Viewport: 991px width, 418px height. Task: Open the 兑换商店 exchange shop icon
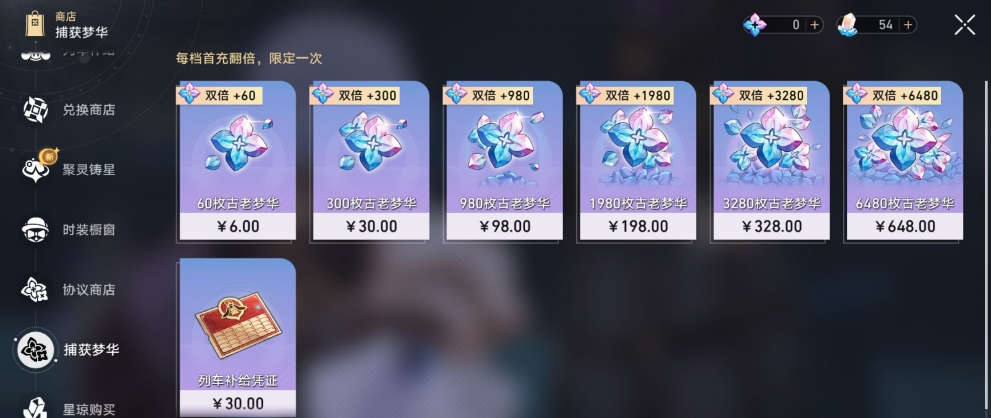coord(35,109)
